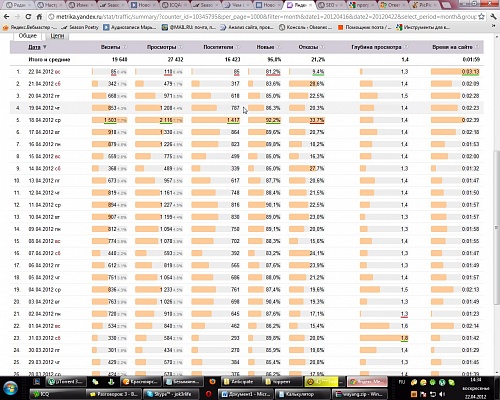Open the Chrome wrench settings menu
The width and height of the screenshot is (500, 400).
pos(493,17)
